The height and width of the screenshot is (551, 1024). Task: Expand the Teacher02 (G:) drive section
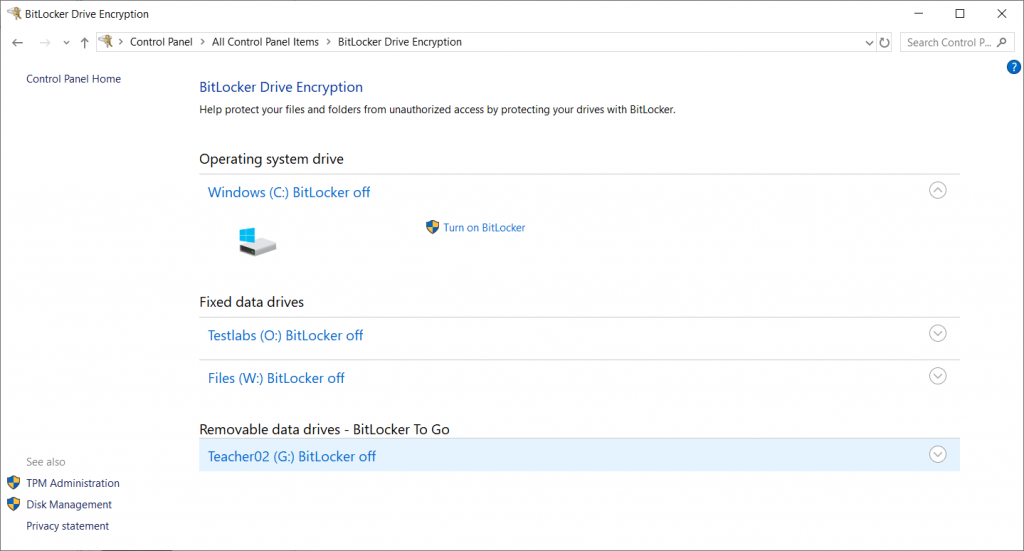pyautogui.click(x=938, y=454)
